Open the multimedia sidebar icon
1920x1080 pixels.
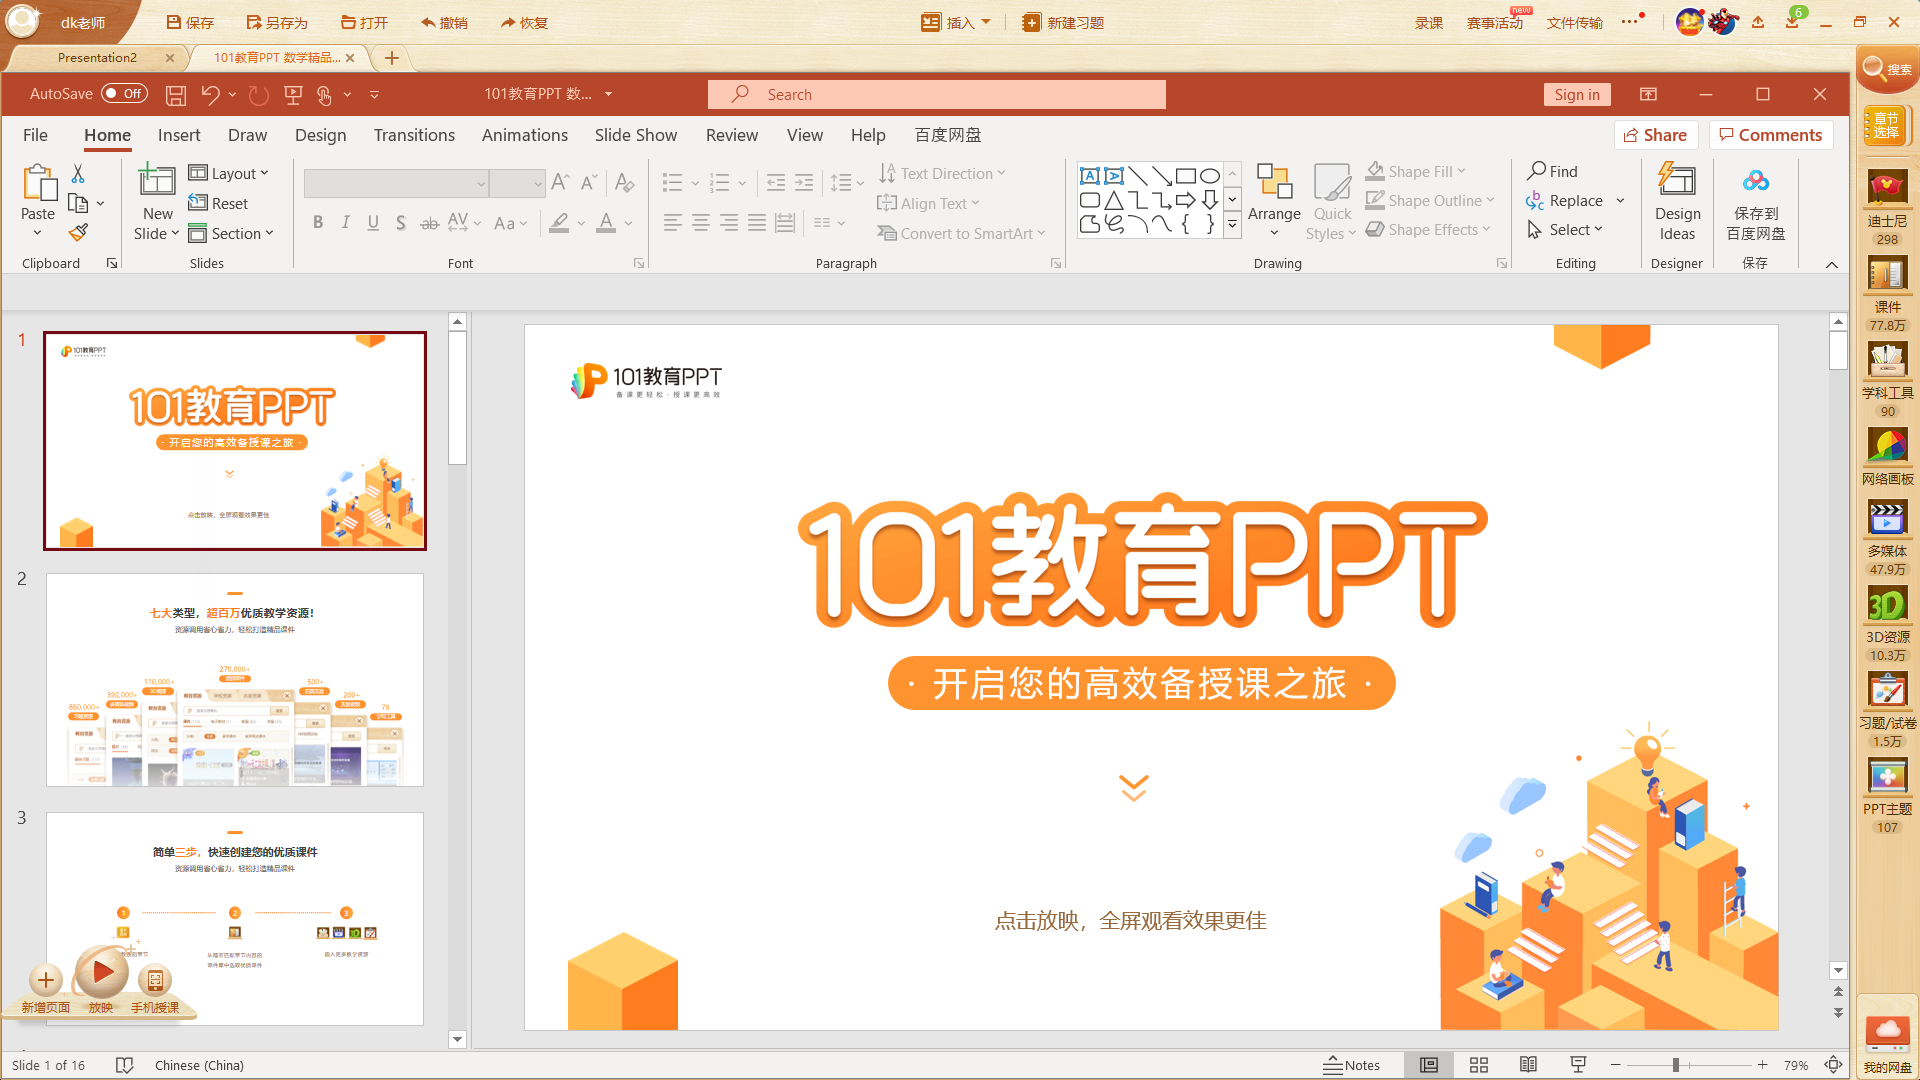point(1887,519)
